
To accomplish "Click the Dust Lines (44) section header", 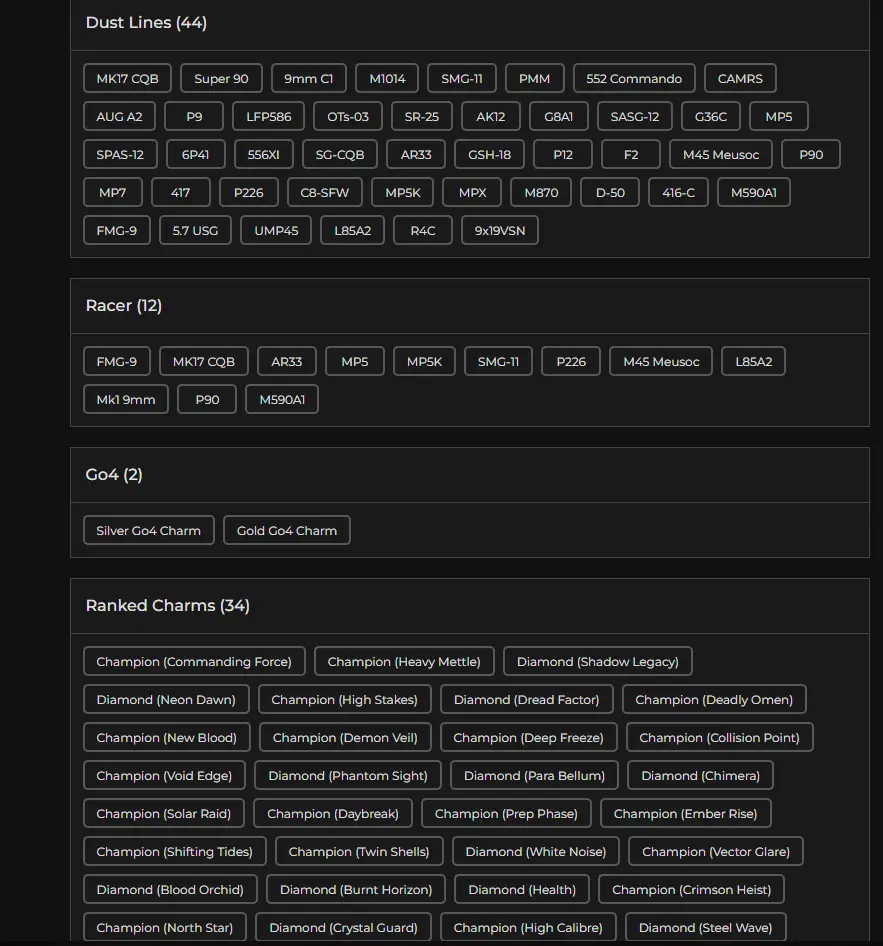I will coord(470,23).
